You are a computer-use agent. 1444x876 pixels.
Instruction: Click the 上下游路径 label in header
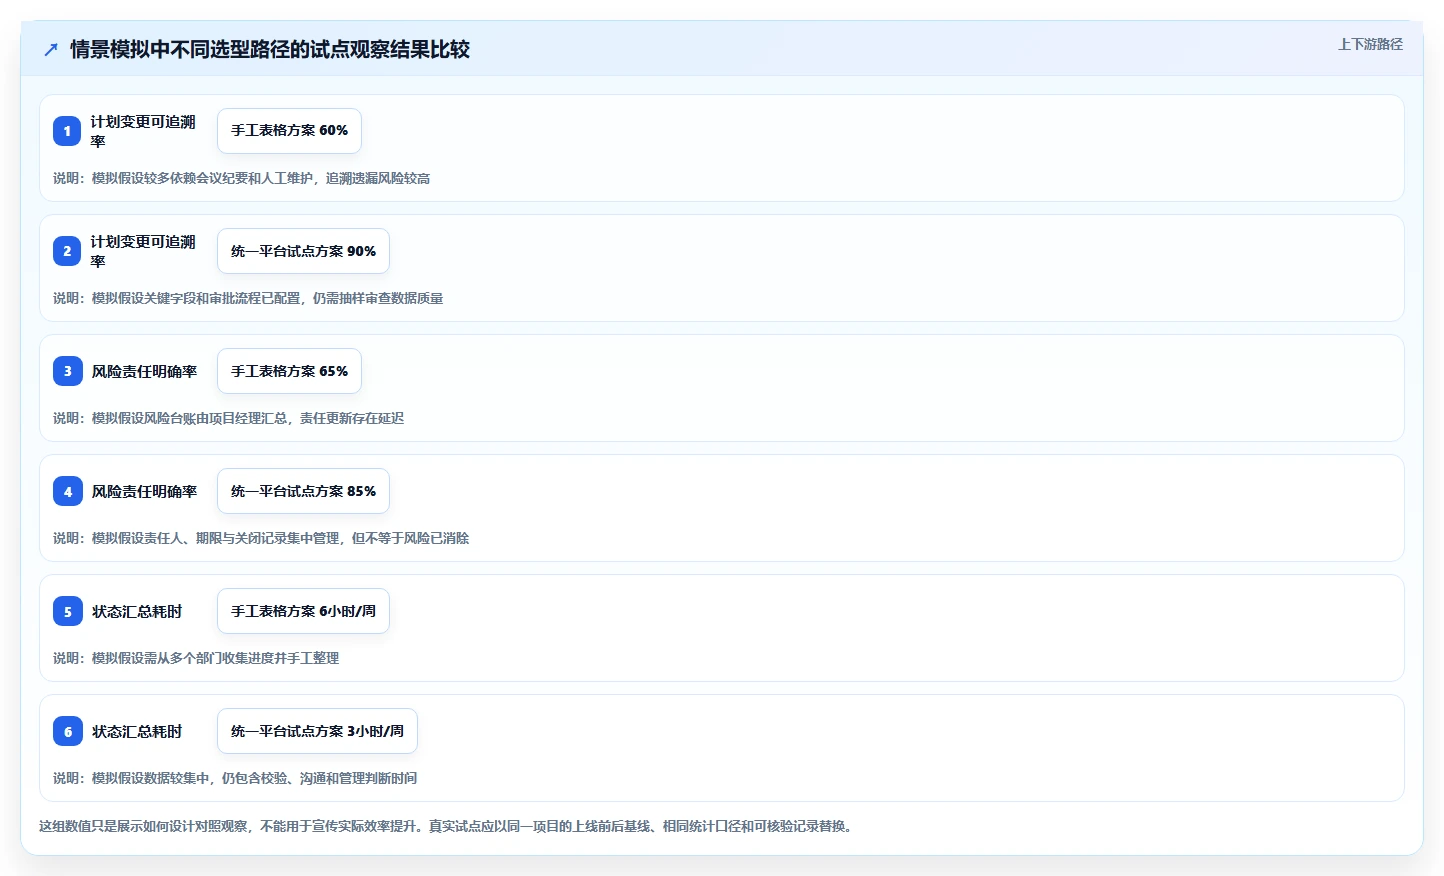1370,44
